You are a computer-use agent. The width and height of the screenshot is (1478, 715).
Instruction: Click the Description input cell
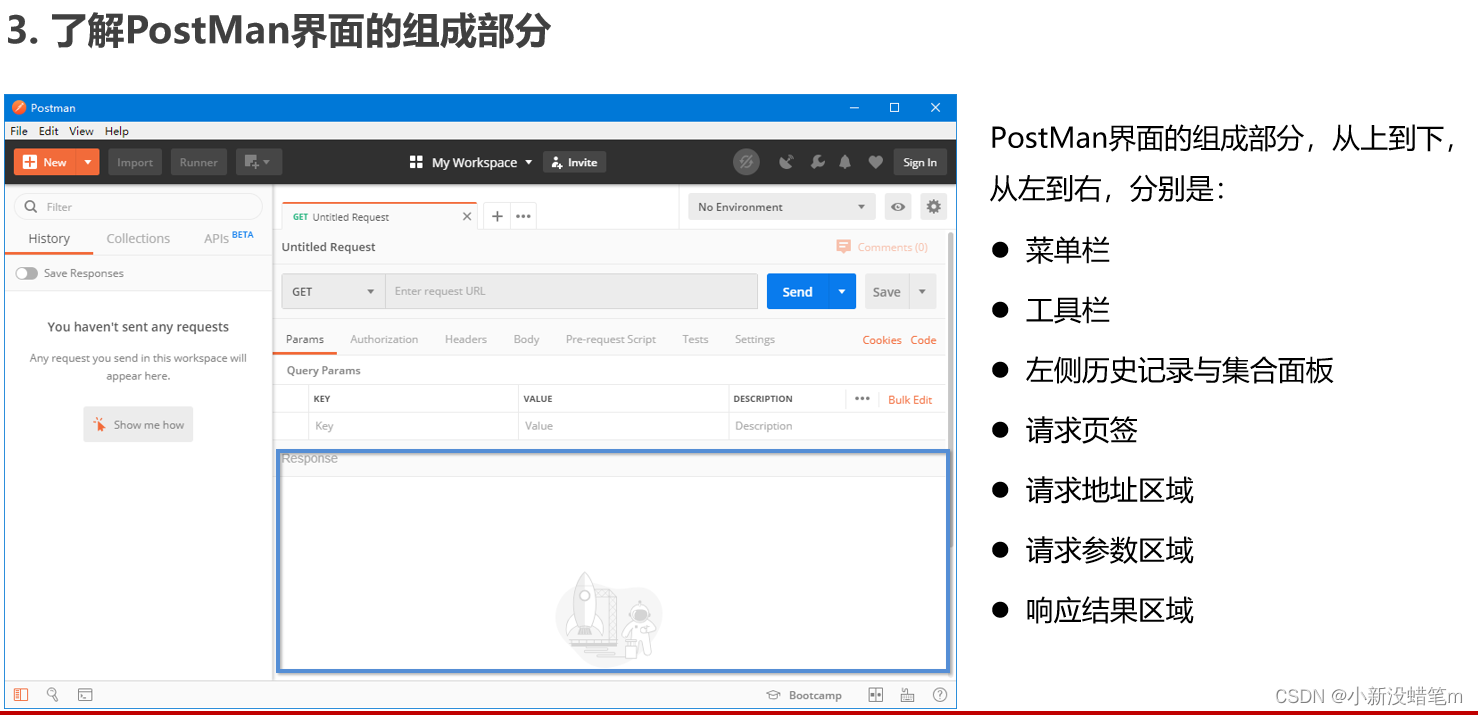[x=838, y=426]
